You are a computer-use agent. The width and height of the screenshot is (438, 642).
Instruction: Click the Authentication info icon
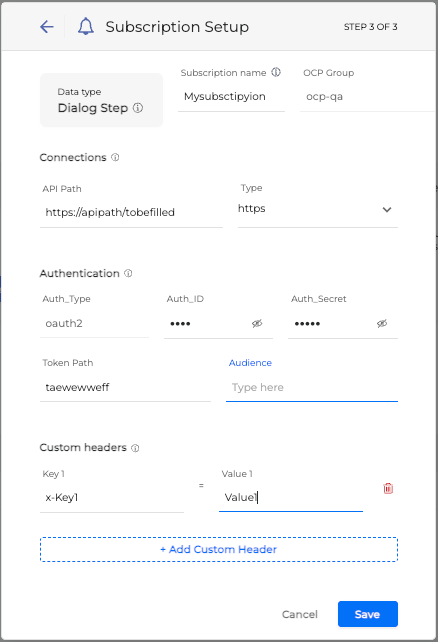tap(128, 273)
